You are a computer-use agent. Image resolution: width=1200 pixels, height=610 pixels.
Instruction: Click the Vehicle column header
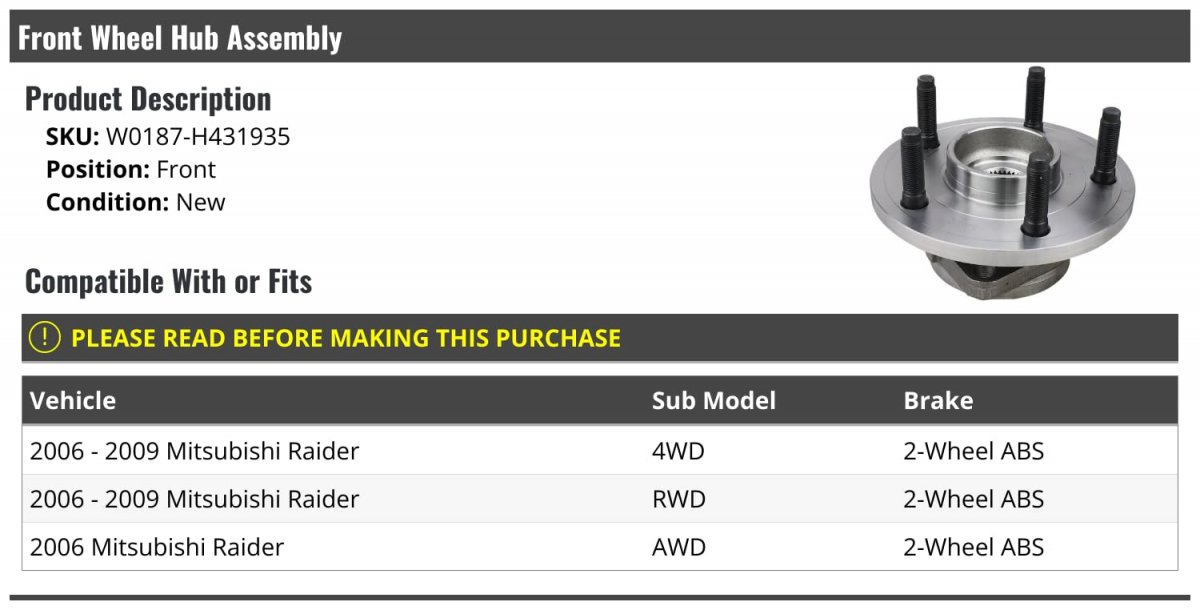pos(73,400)
